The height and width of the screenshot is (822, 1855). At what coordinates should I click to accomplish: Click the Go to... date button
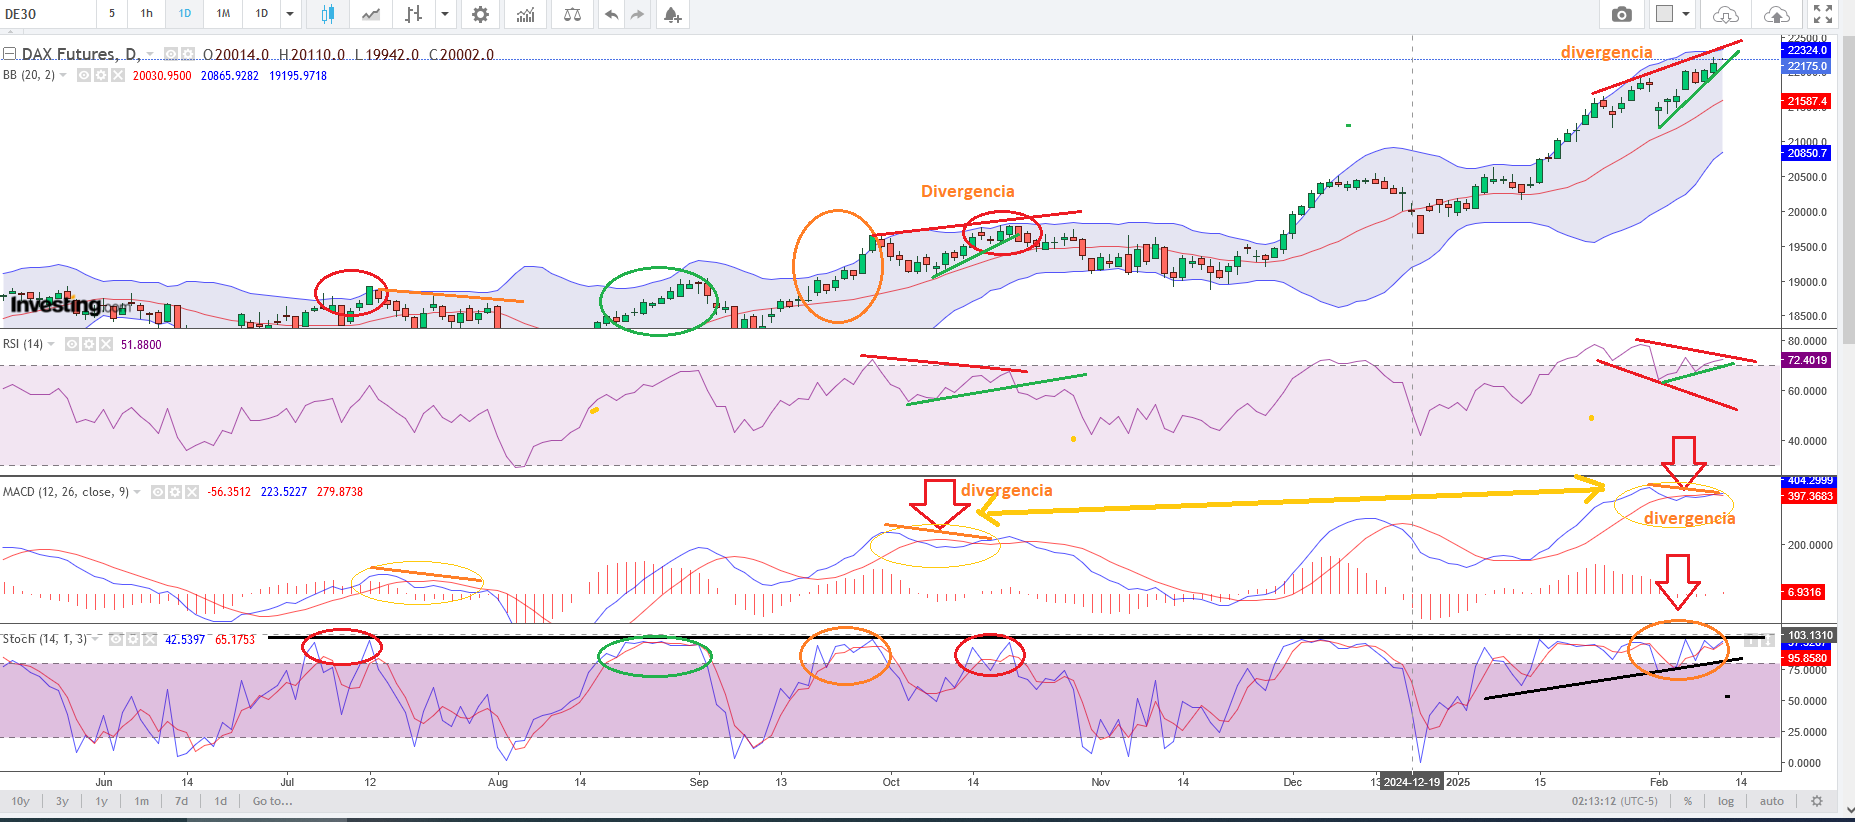pyautogui.click(x=272, y=801)
